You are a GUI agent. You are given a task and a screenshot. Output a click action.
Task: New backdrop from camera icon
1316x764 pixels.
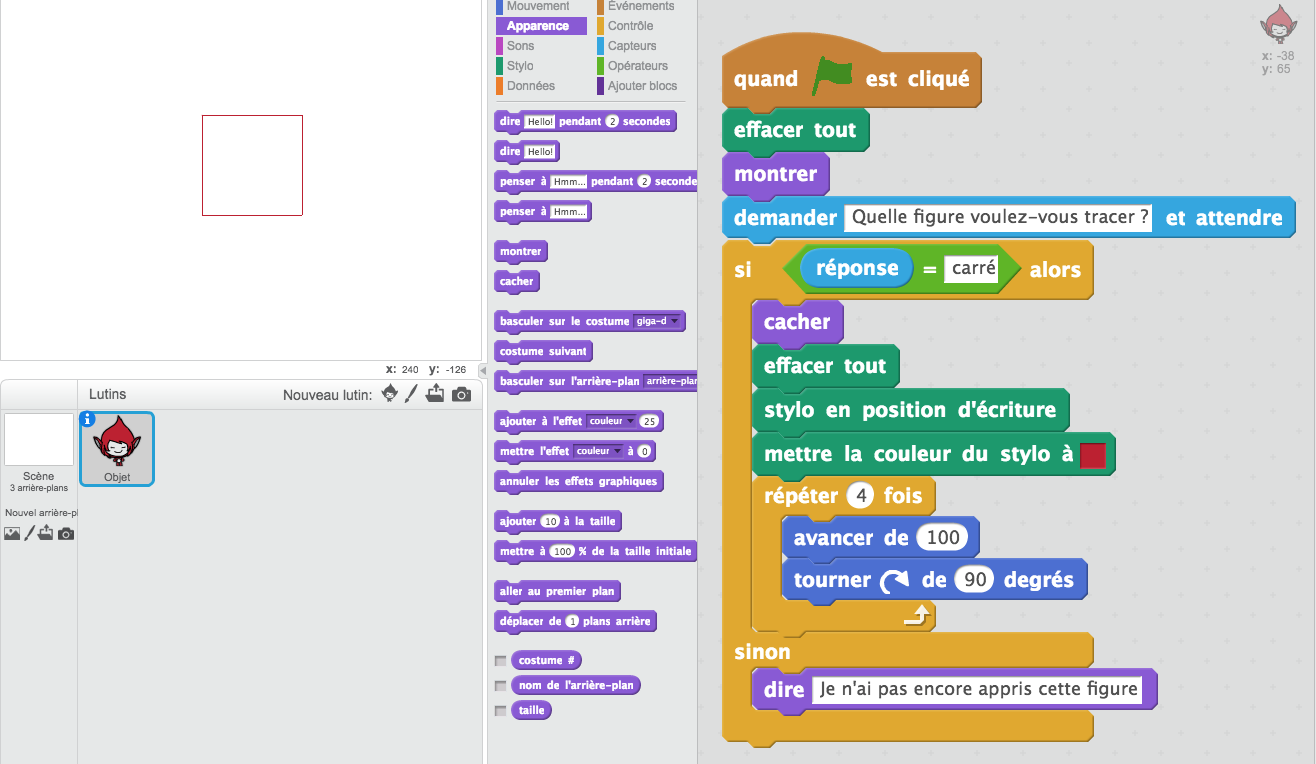click(x=66, y=534)
